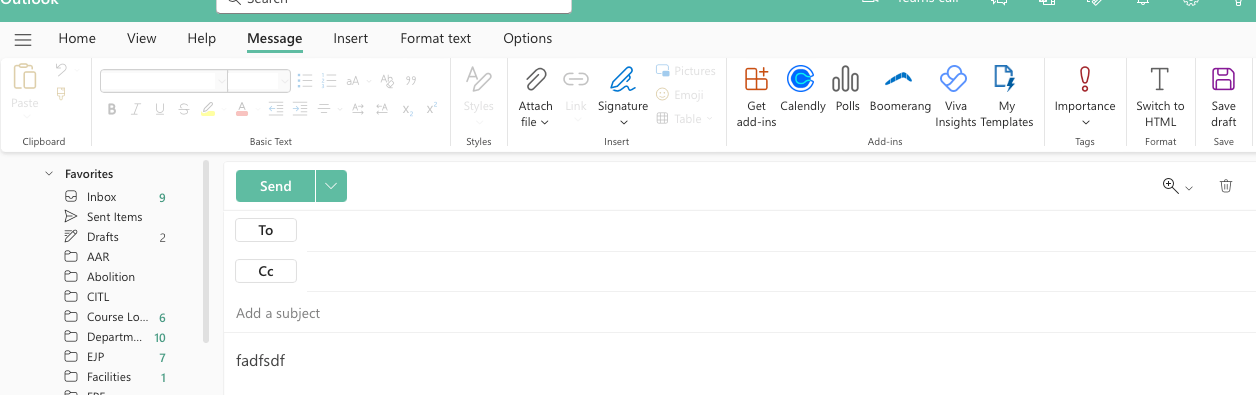Toggle Underline formatting
The width and height of the screenshot is (1256, 395).
(x=160, y=109)
